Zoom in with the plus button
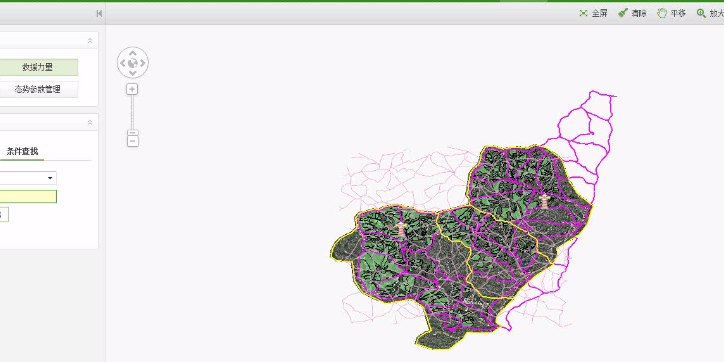Viewport: 724px width, 362px height. point(133,89)
